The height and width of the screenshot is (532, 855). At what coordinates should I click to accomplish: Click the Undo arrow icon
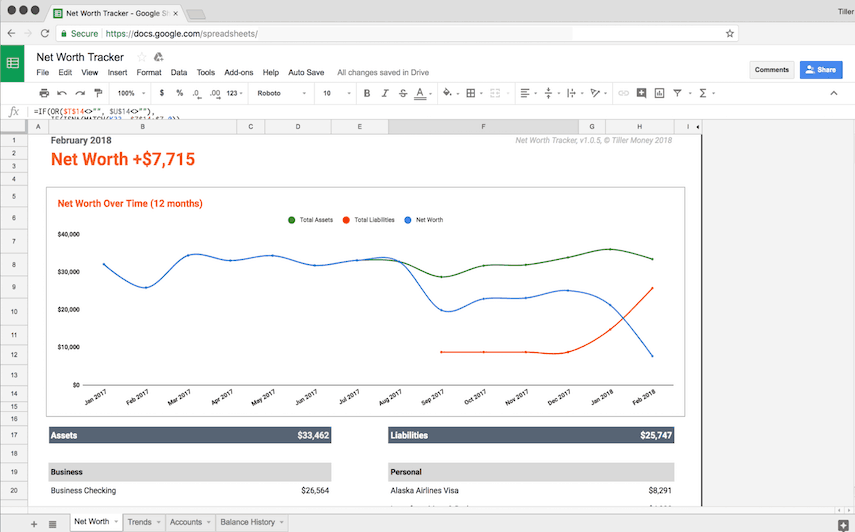point(62,93)
